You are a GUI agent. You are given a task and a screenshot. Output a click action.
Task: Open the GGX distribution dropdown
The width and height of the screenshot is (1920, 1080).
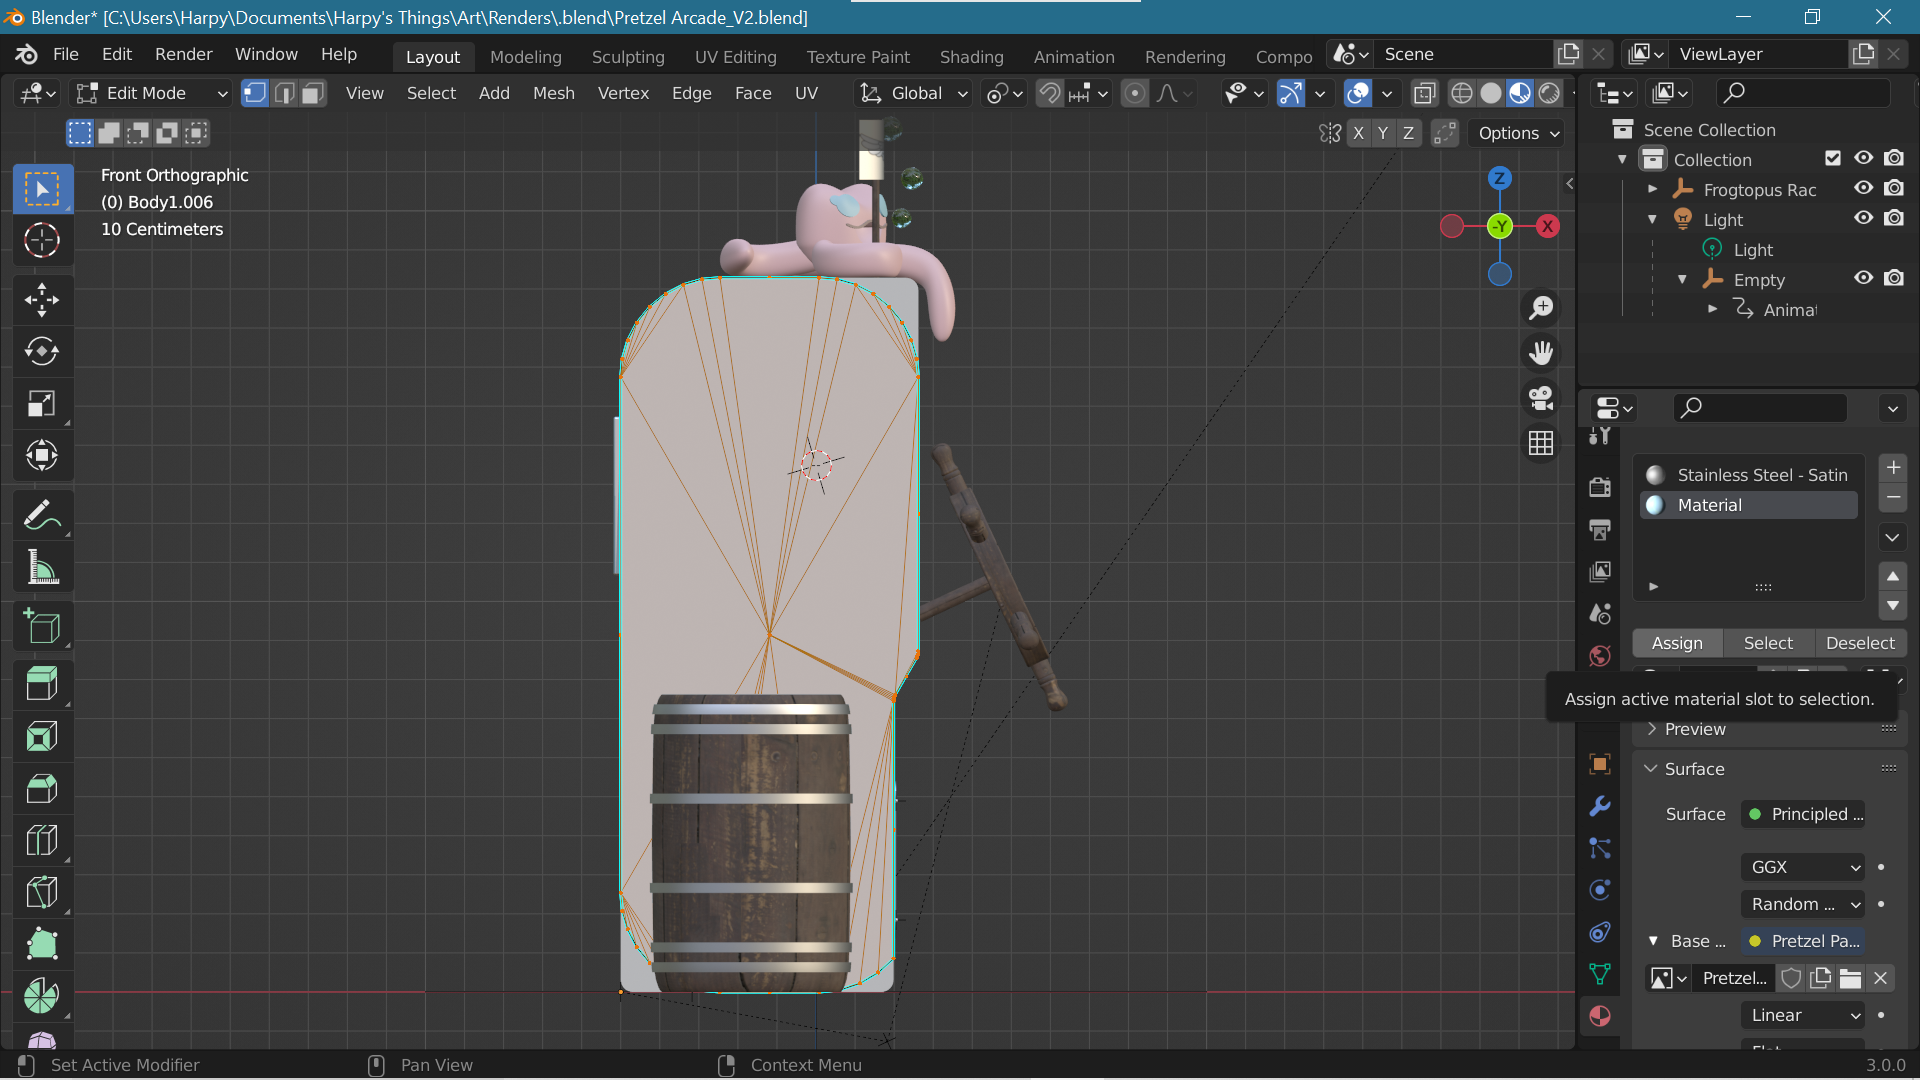tap(1803, 867)
